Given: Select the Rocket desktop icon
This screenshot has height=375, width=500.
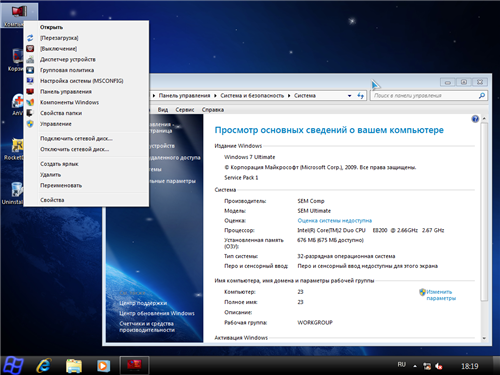Looking at the screenshot, I should point(15,149).
